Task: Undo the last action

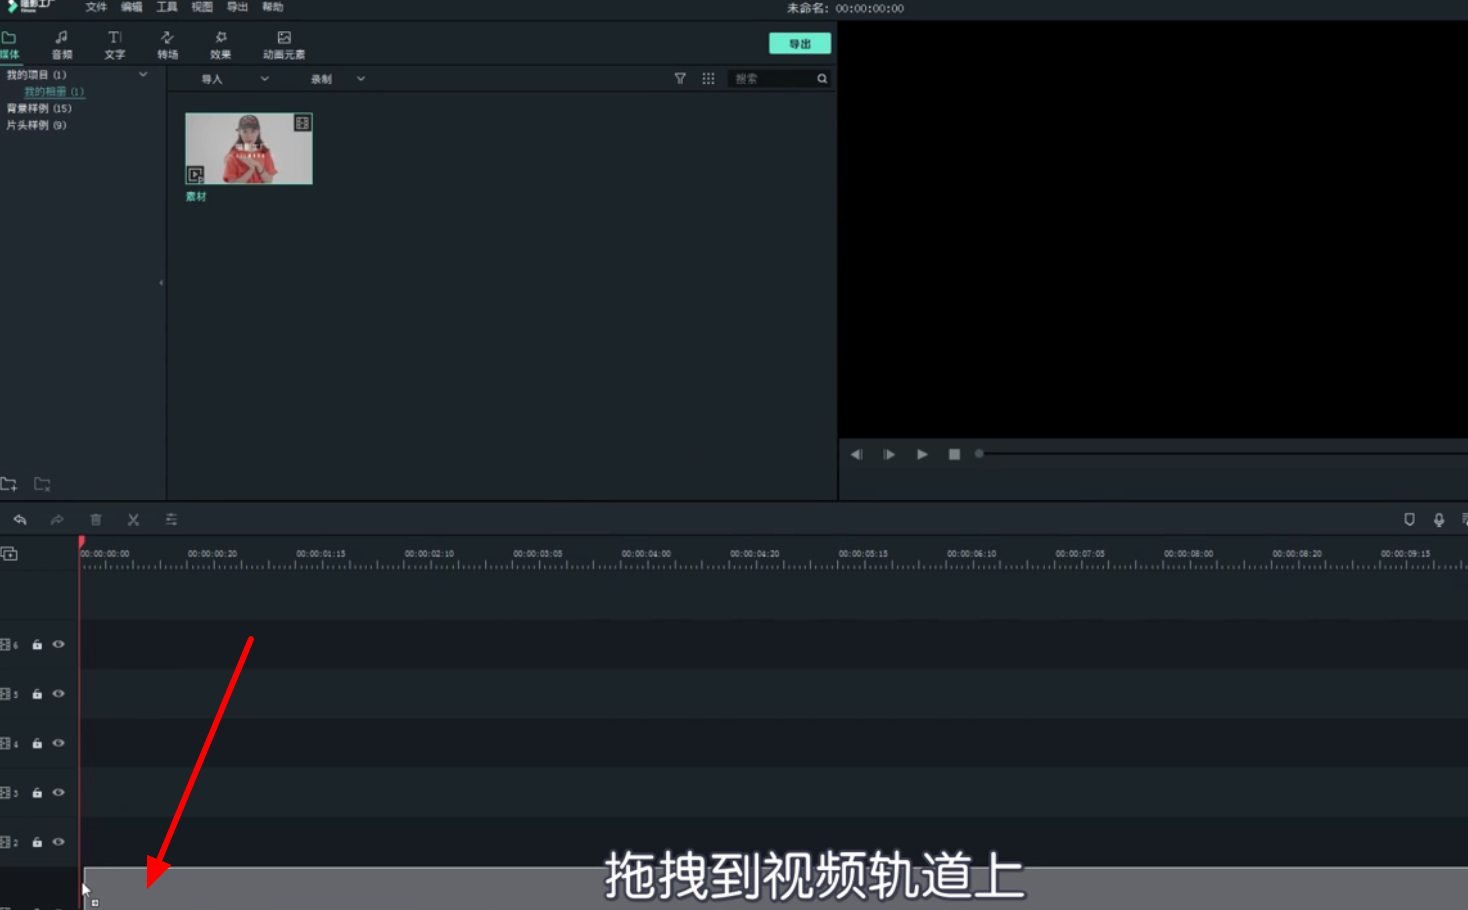Action: (x=21, y=519)
